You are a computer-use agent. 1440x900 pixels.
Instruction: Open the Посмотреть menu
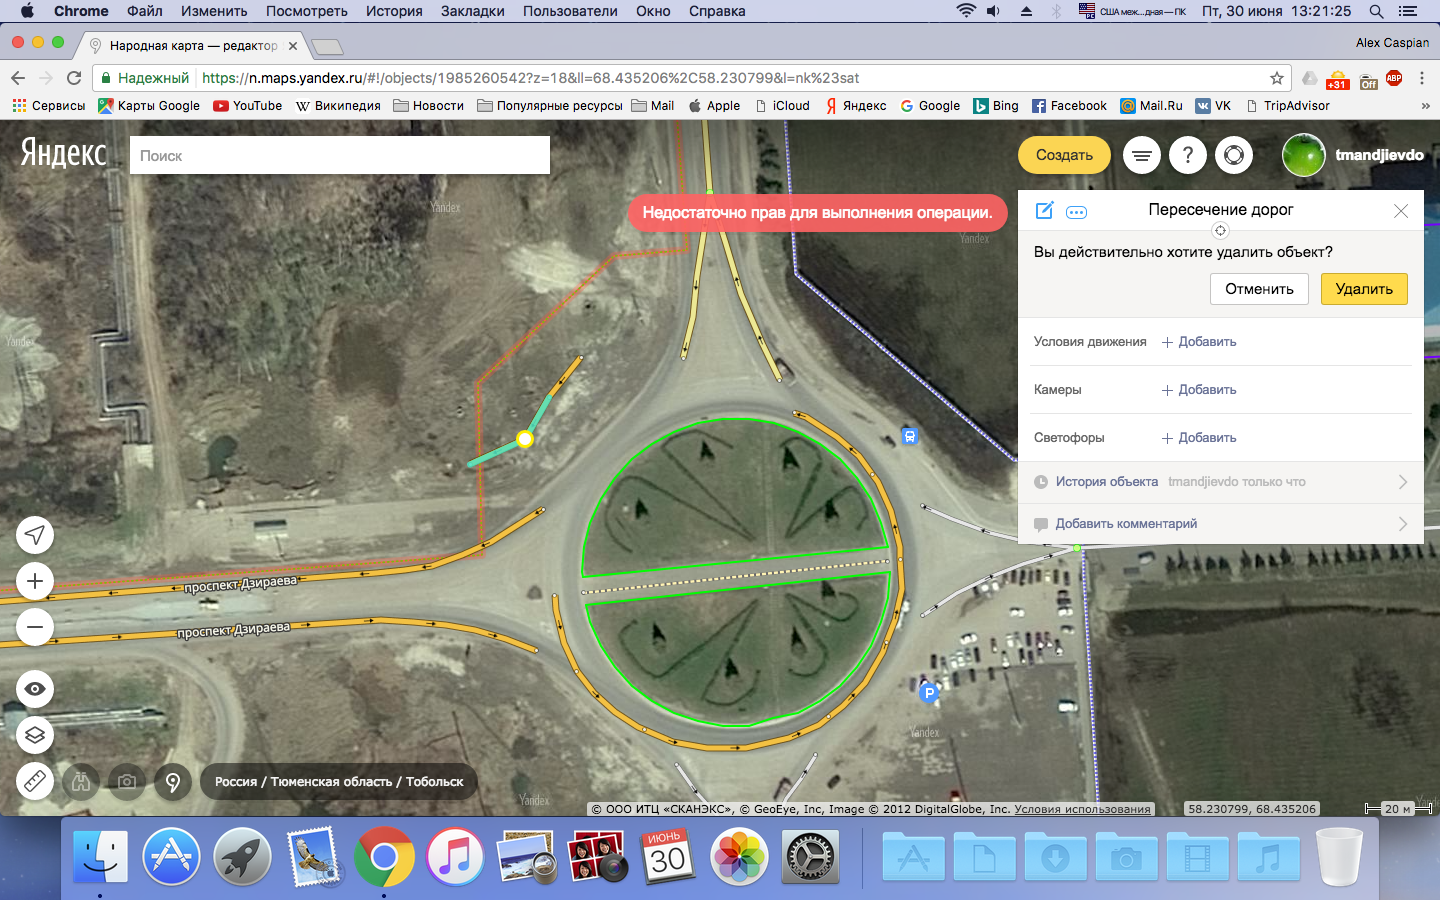[x=307, y=11]
